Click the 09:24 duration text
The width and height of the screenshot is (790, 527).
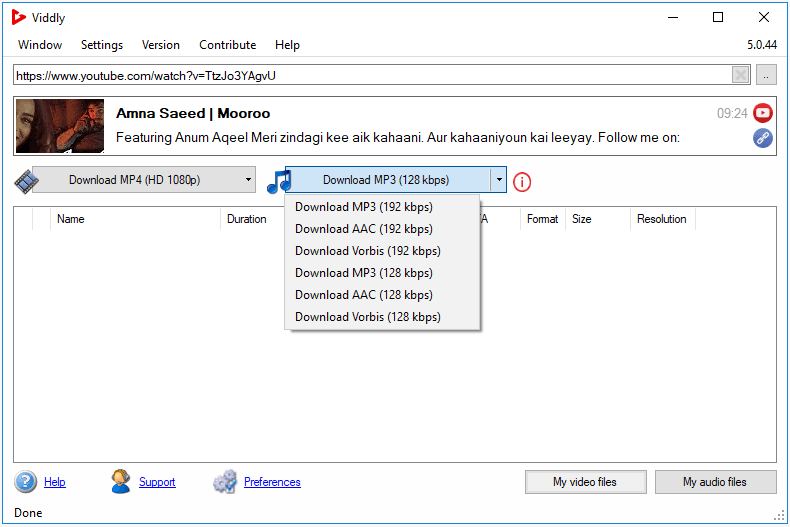pyautogui.click(x=732, y=113)
